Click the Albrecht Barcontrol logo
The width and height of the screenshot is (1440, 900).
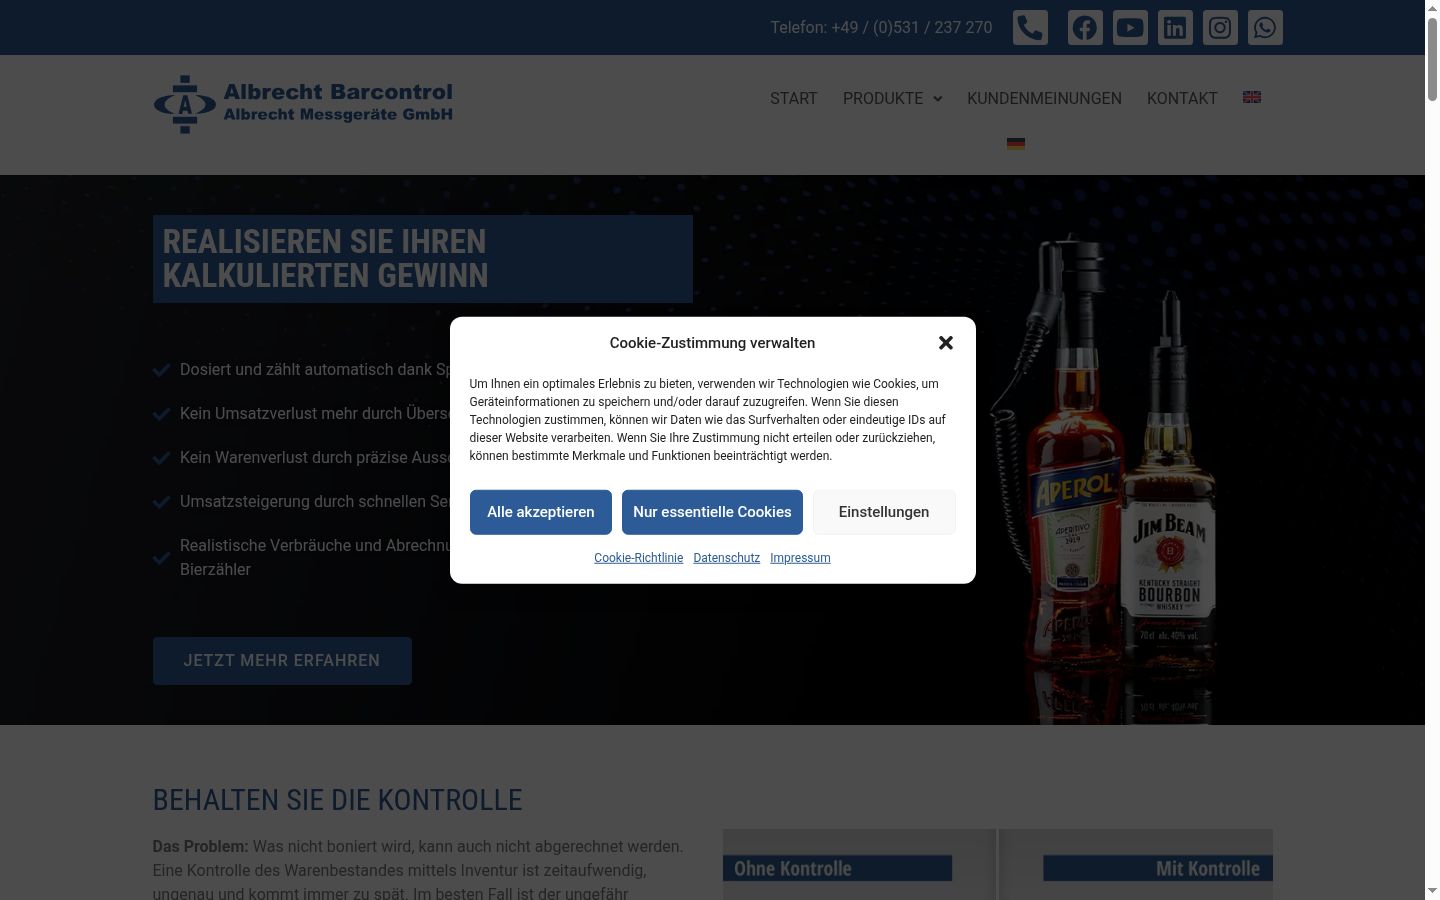click(303, 104)
